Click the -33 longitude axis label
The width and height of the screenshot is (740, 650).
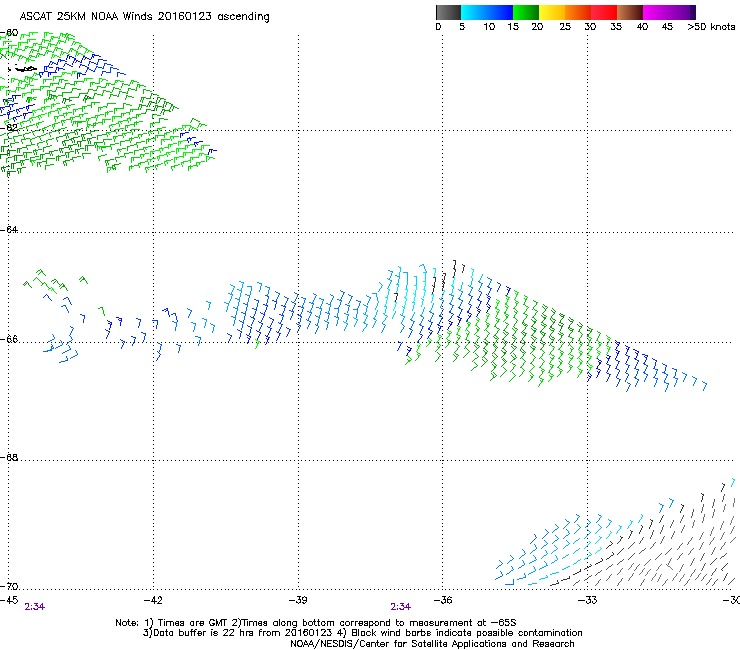(x=588, y=600)
